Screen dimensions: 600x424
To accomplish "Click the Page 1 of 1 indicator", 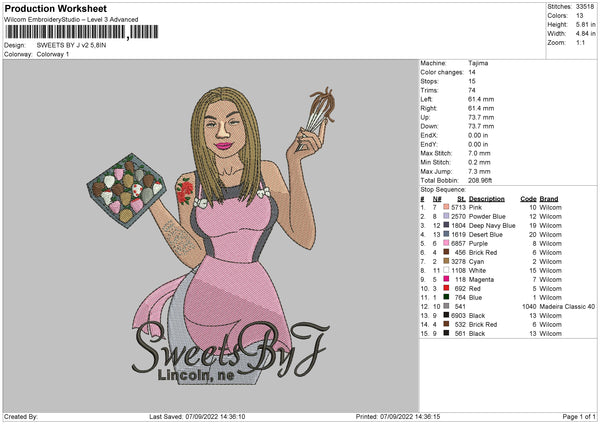I will [x=579, y=417].
